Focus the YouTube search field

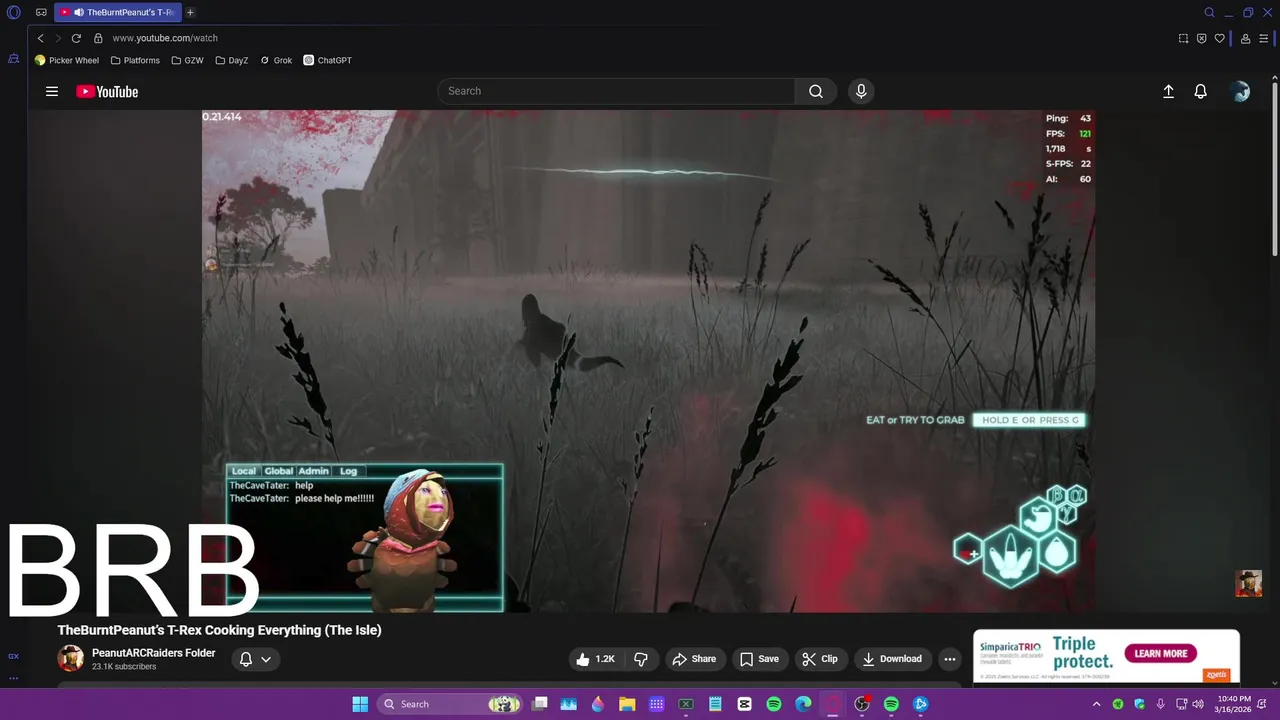point(616,91)
